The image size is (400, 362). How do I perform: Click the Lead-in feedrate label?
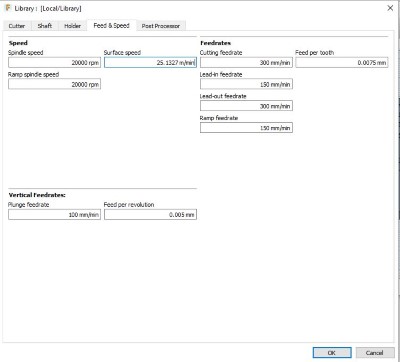[221, 74]
